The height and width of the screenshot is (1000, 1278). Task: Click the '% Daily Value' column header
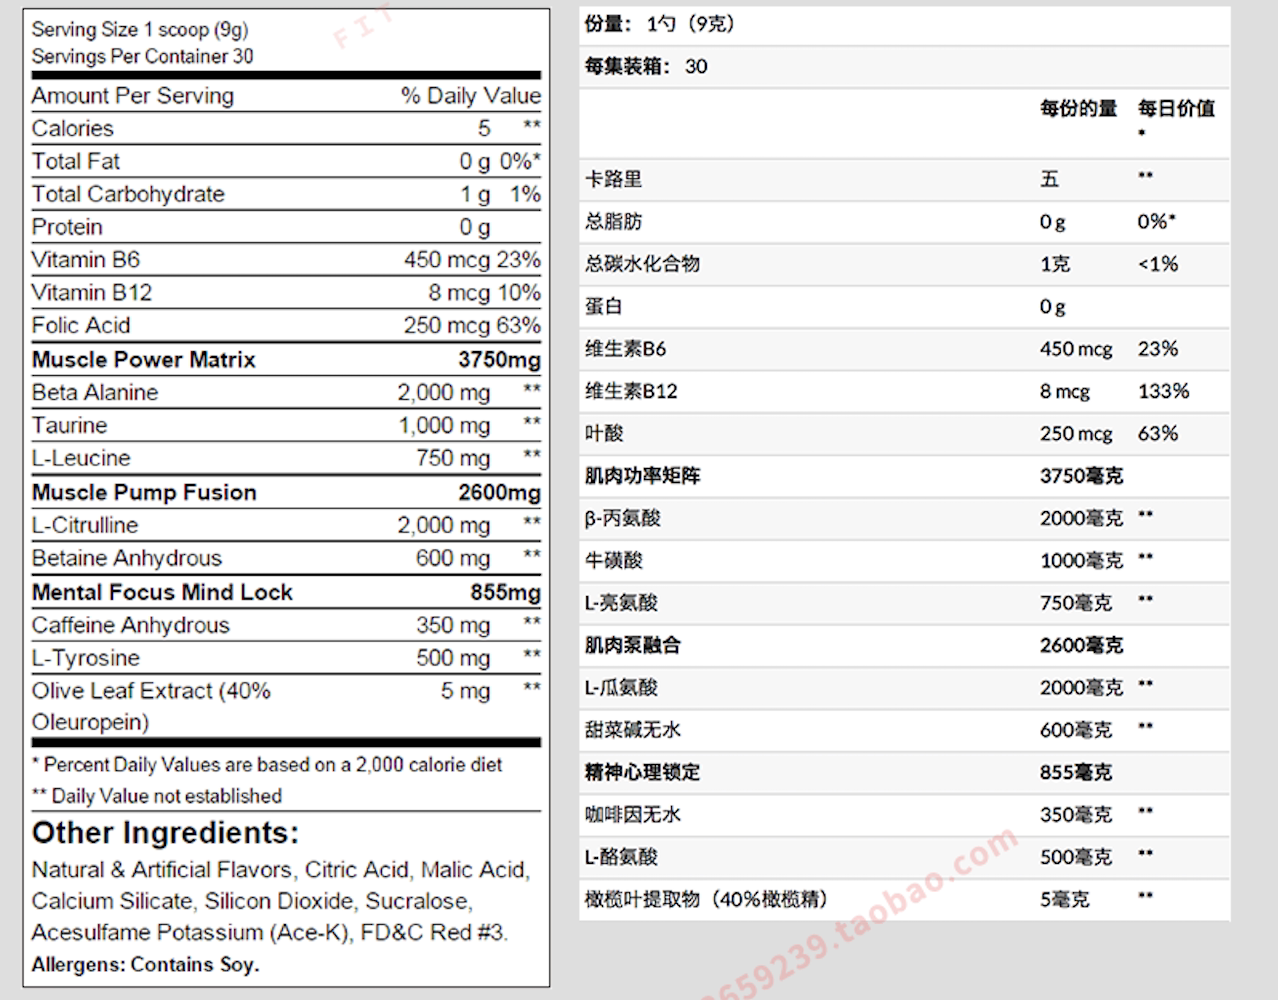[x=470, y=96]
